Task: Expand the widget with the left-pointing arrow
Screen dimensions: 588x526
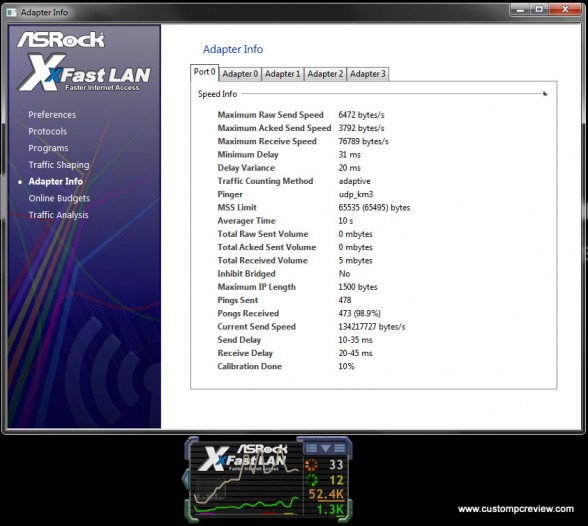Action: pos(186,479)
